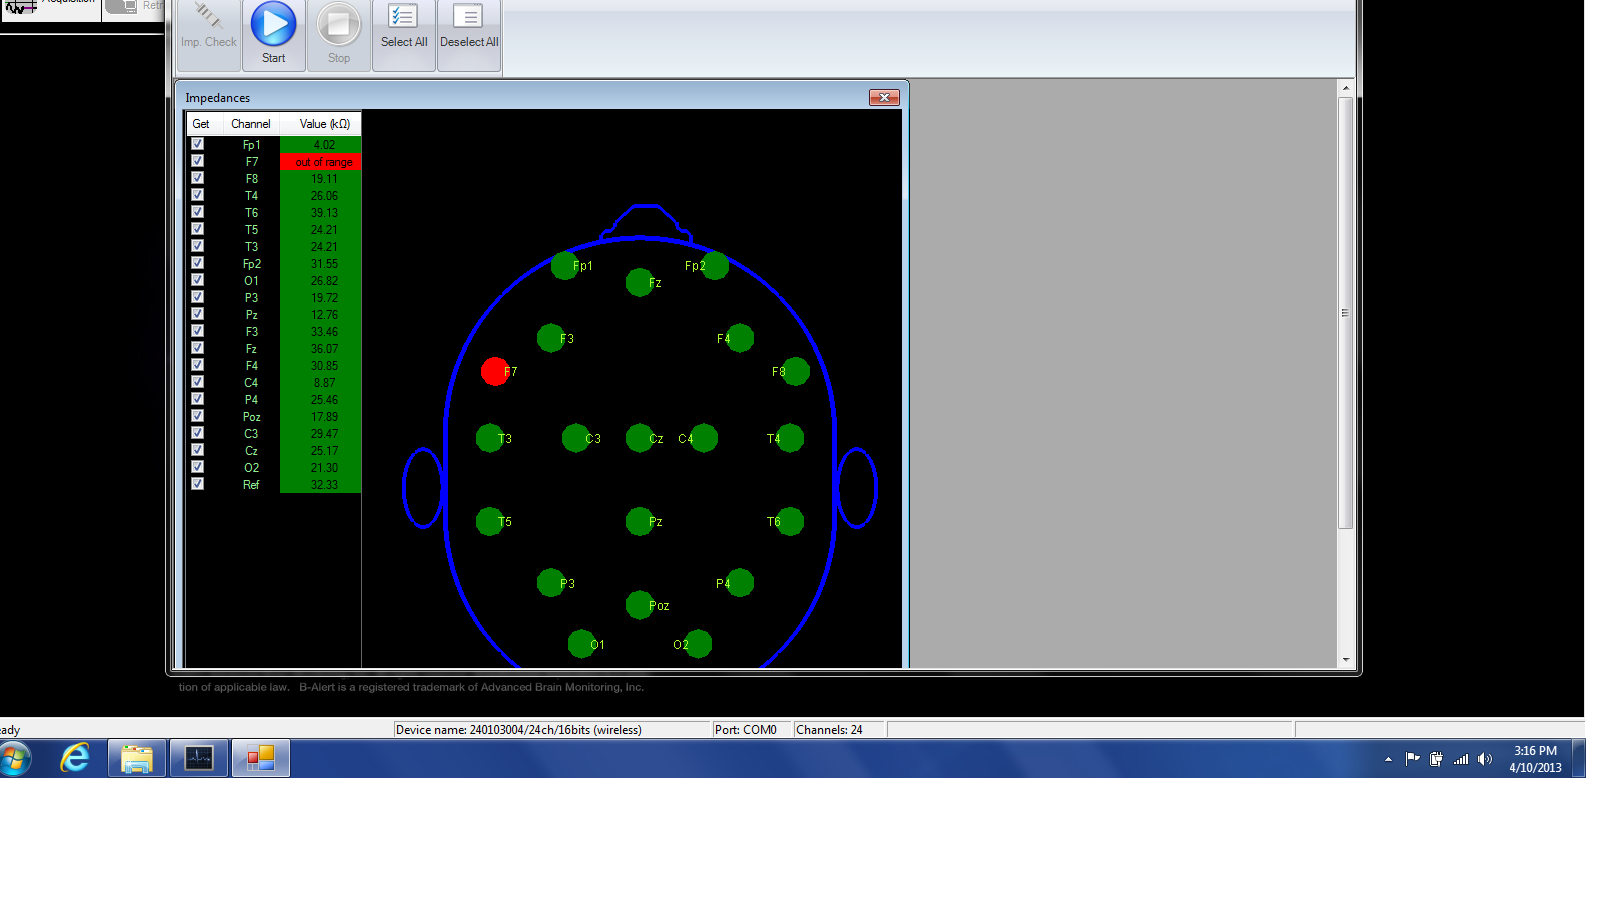
Task: Click the Fp1 electrode on head map
Action: [x=565, y=266]
